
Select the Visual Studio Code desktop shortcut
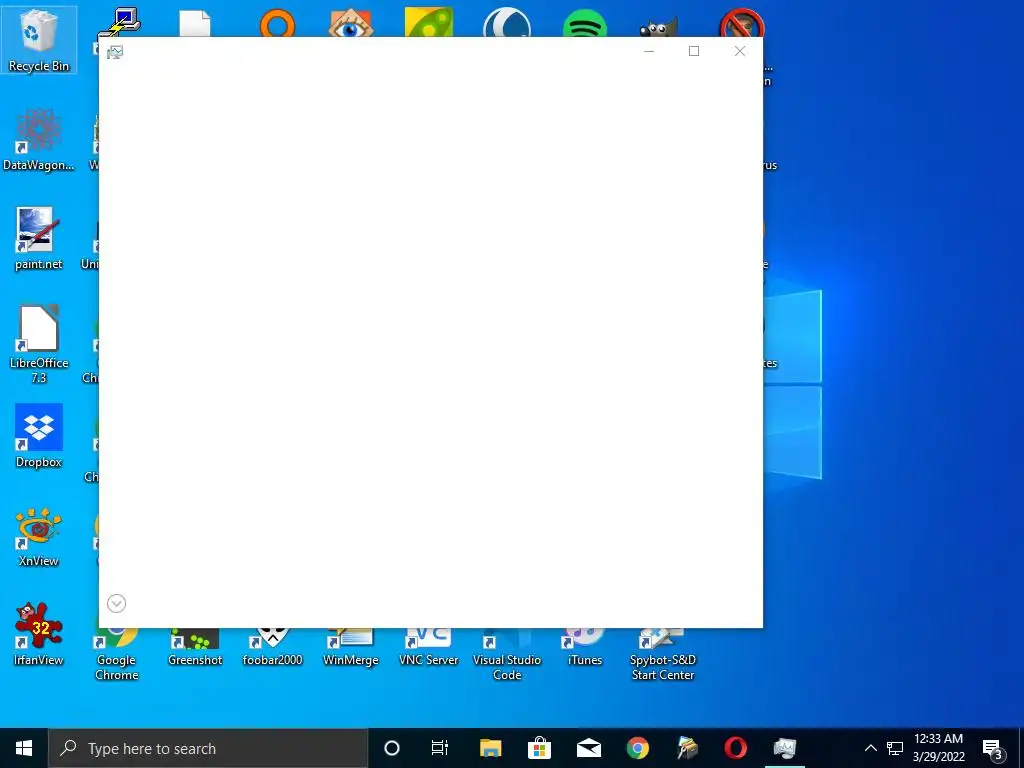(x=507, y=654)
